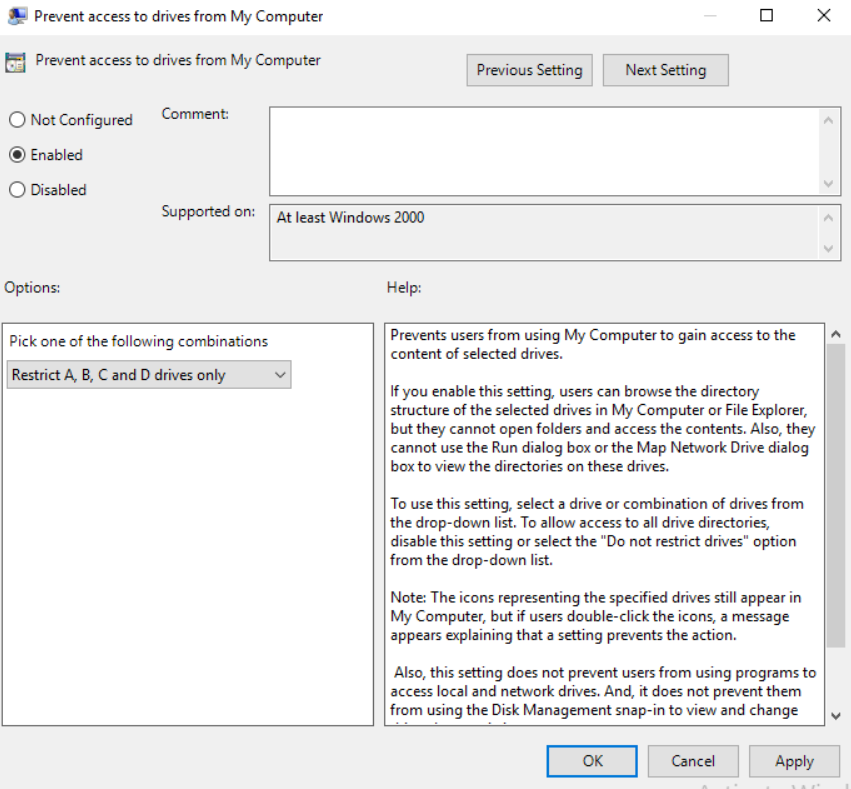Select the Disabled radio button
Image resolution: width=851 pixels, height=789 pixels.
[x=17, y=190]
